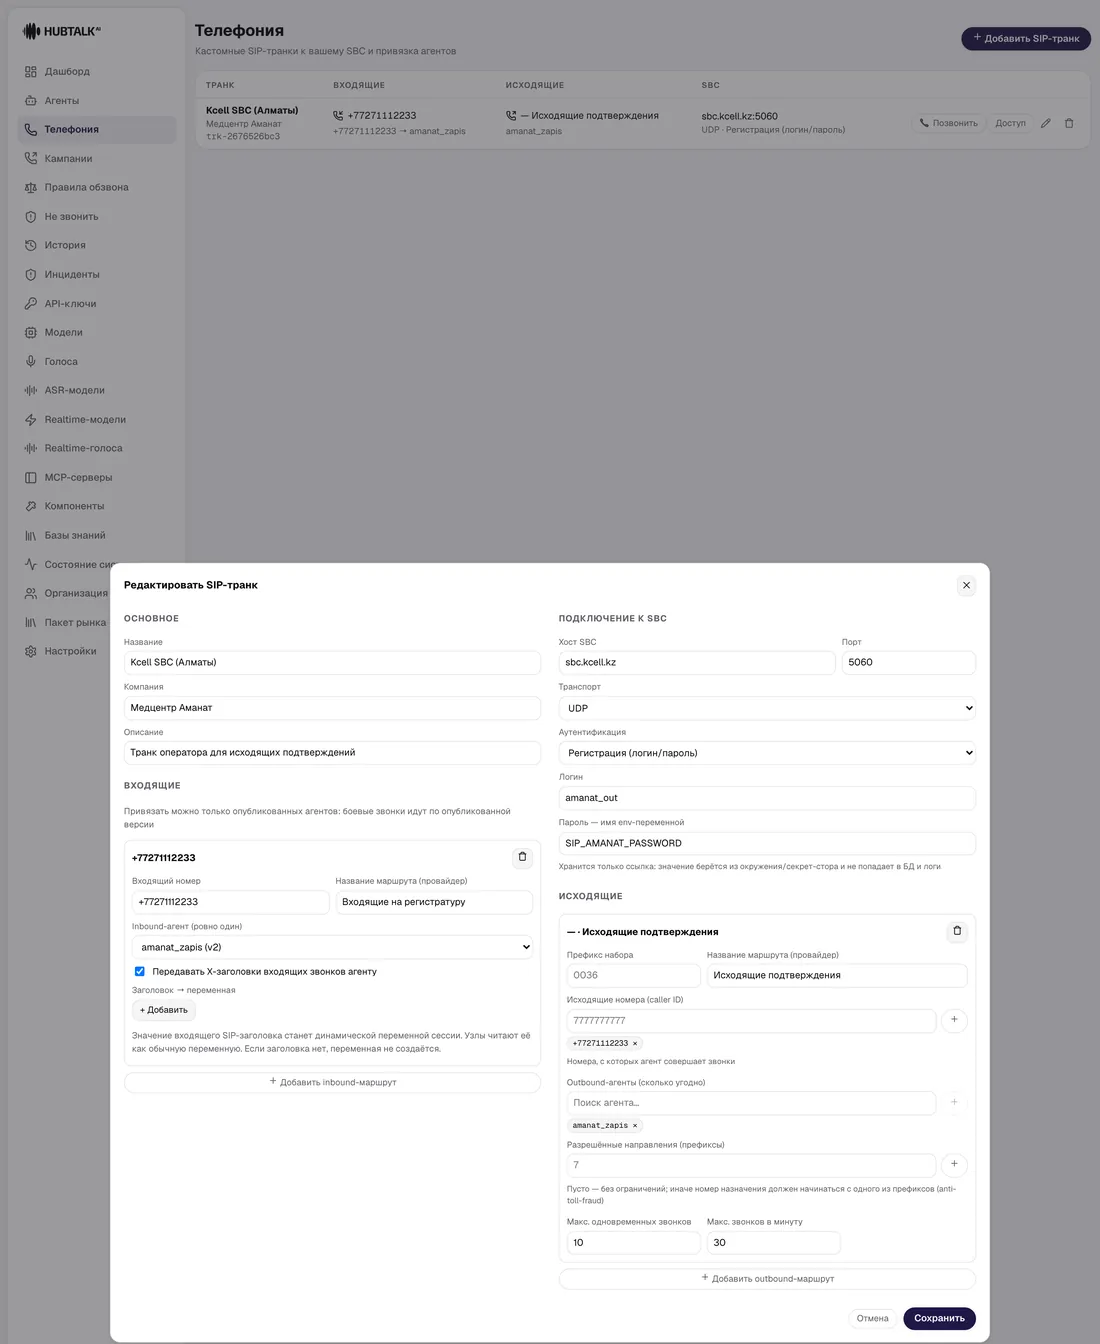The width and height of the screenshot is (1100, 1344).
Task: Delete the +77271112233 inbound route
Action: [522, 858]
